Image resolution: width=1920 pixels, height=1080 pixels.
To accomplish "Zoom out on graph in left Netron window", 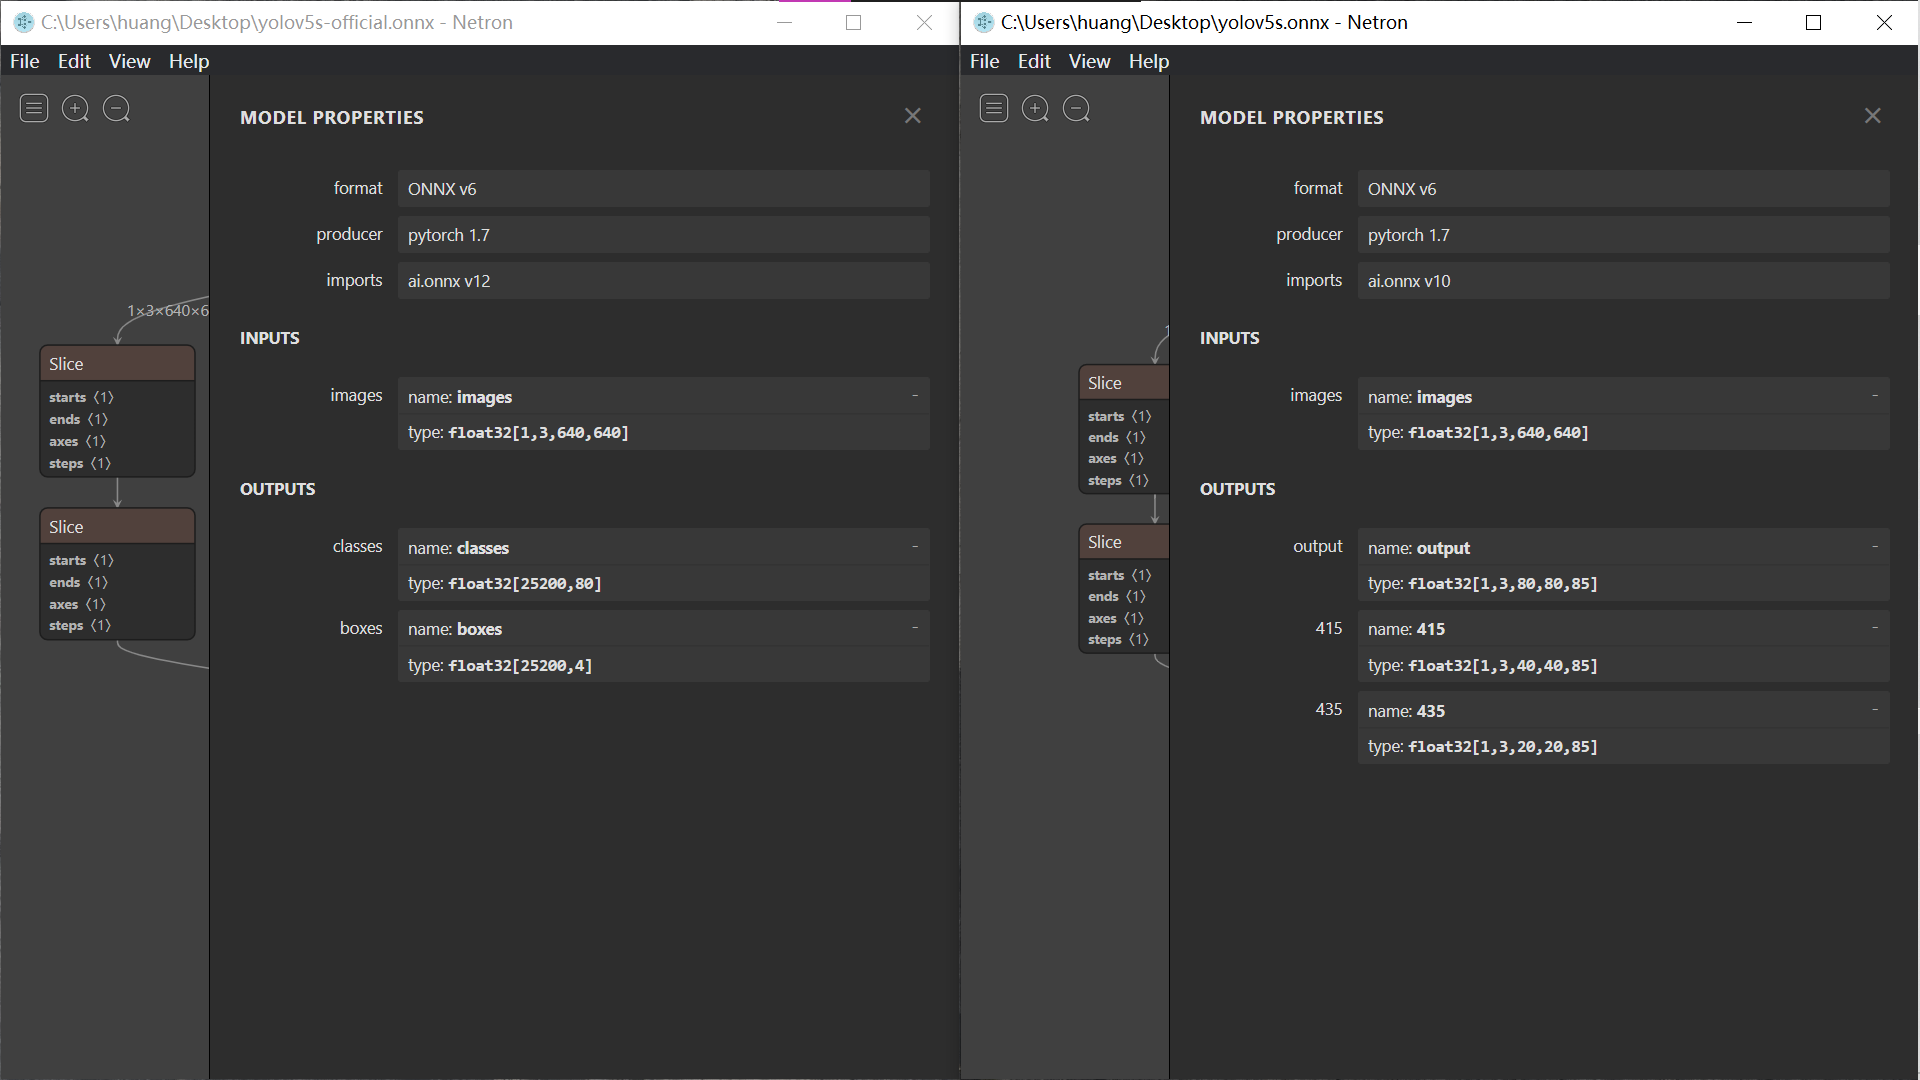I will click(116, 108).
